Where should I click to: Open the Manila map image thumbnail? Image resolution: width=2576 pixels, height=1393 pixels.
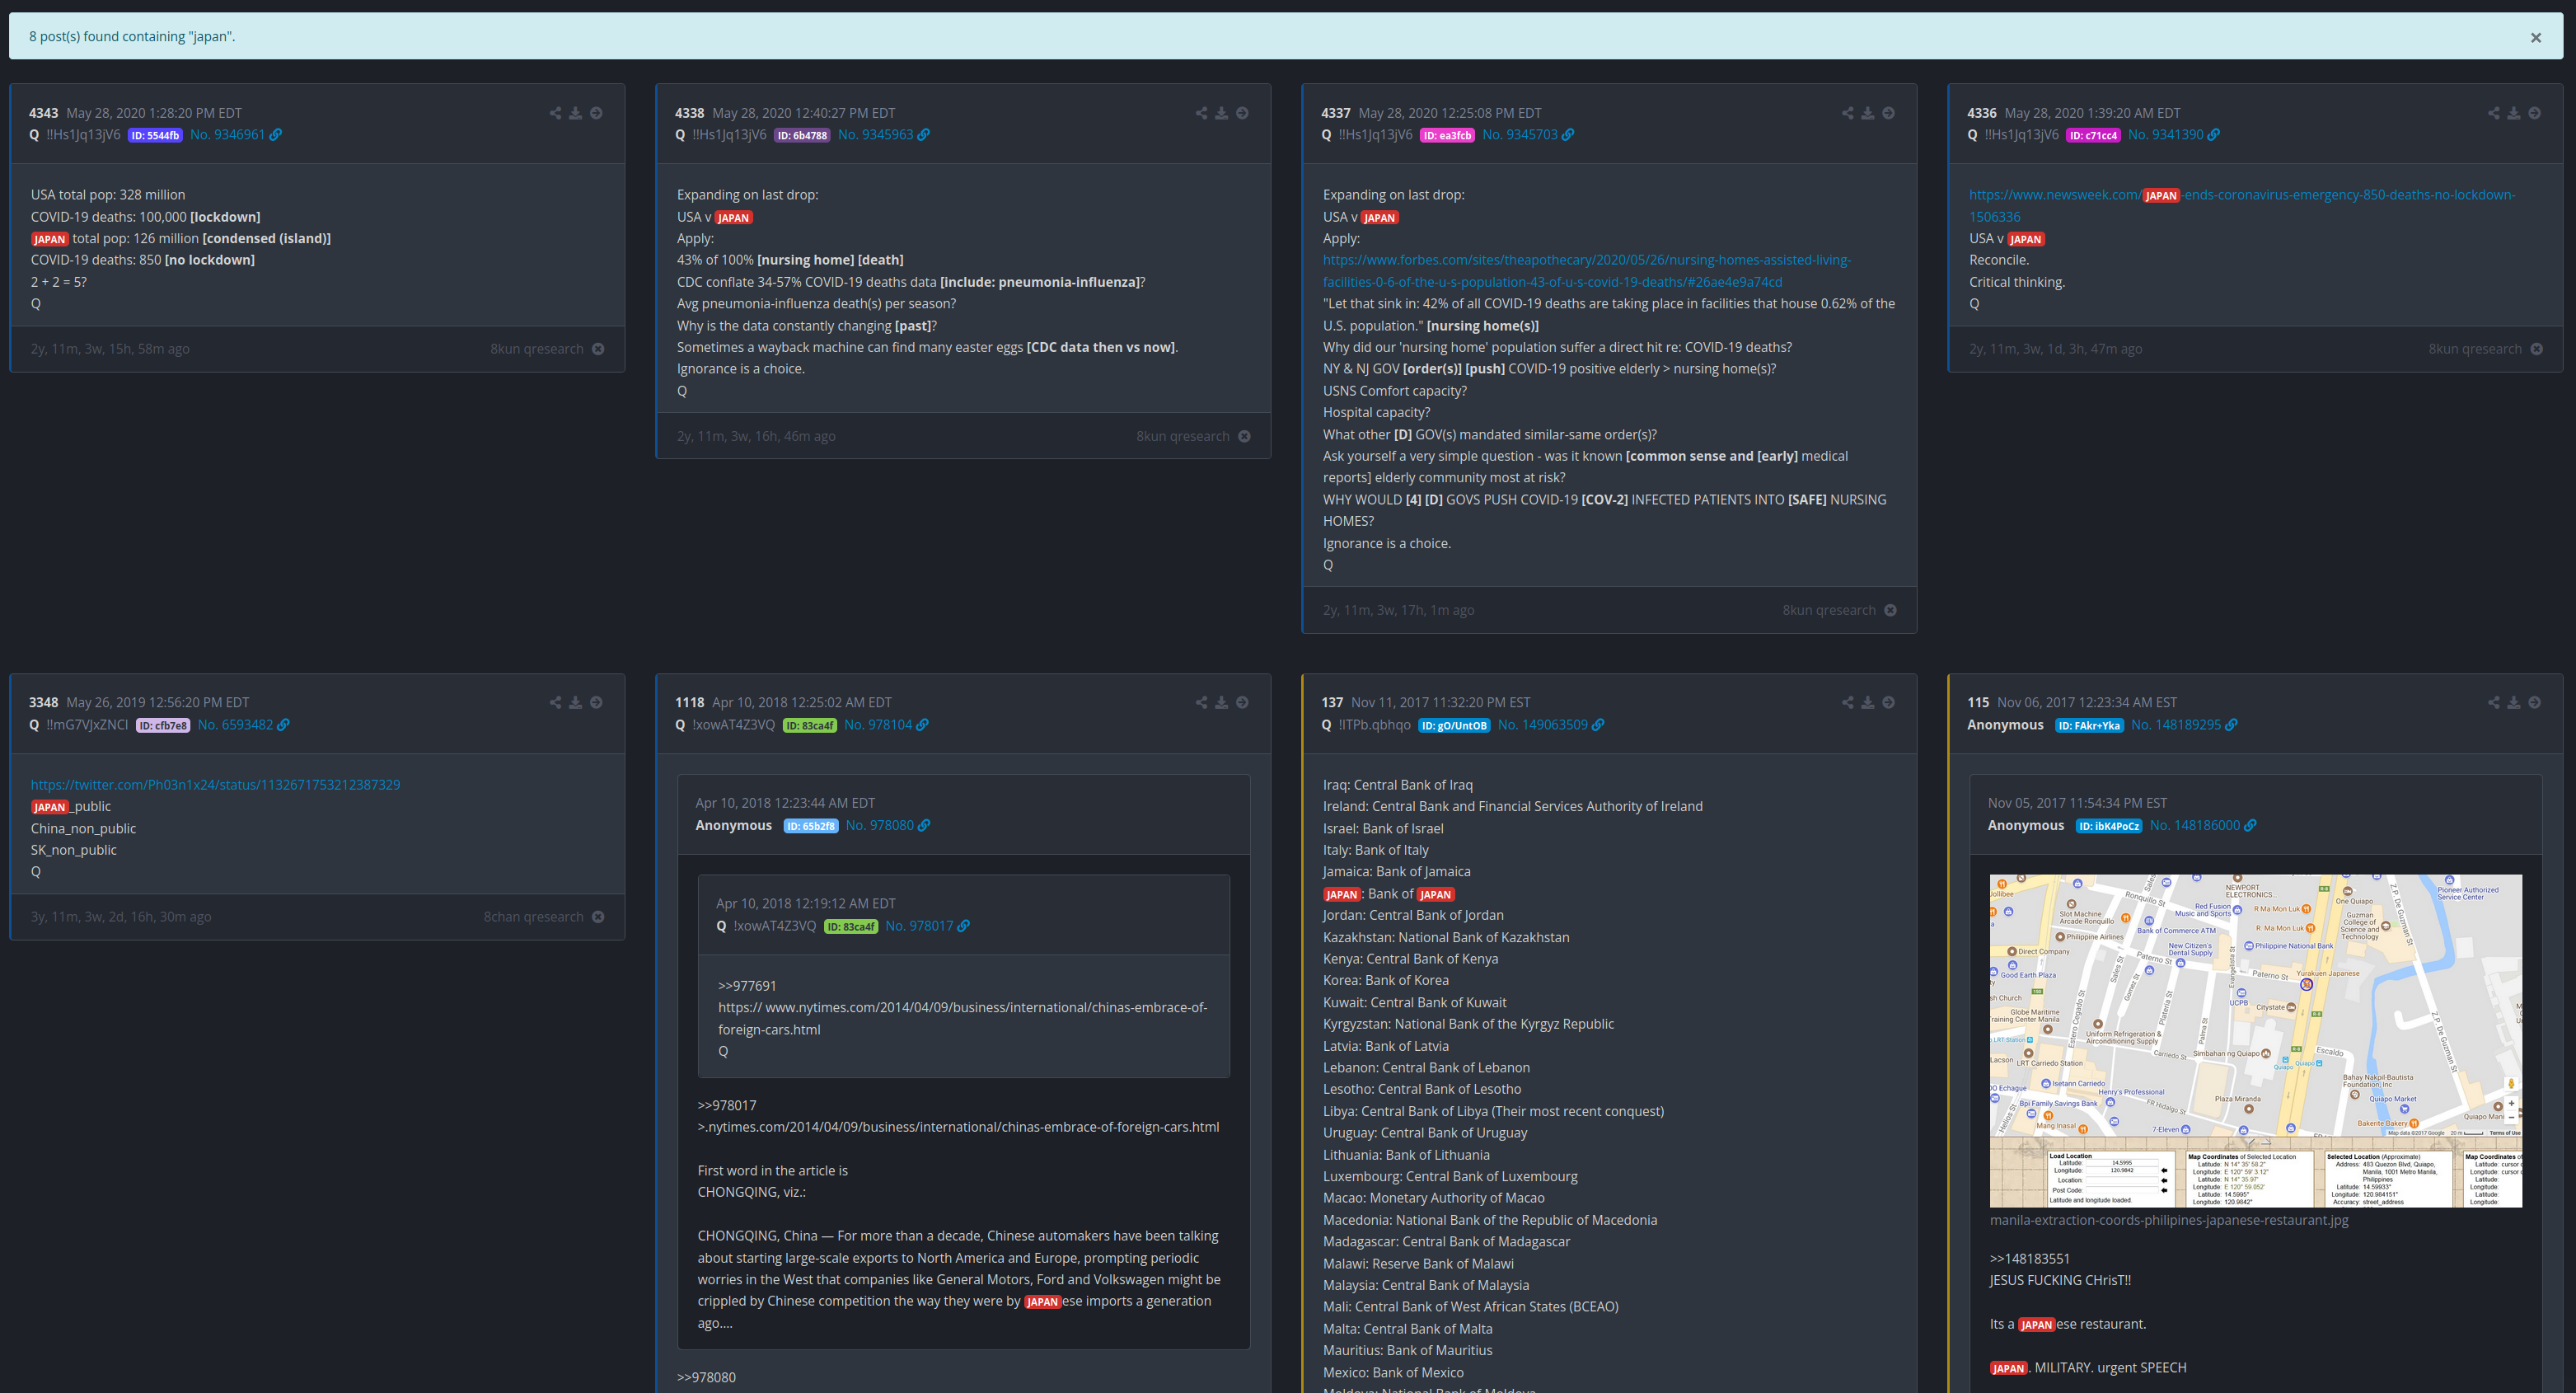click(2255, 1041)
